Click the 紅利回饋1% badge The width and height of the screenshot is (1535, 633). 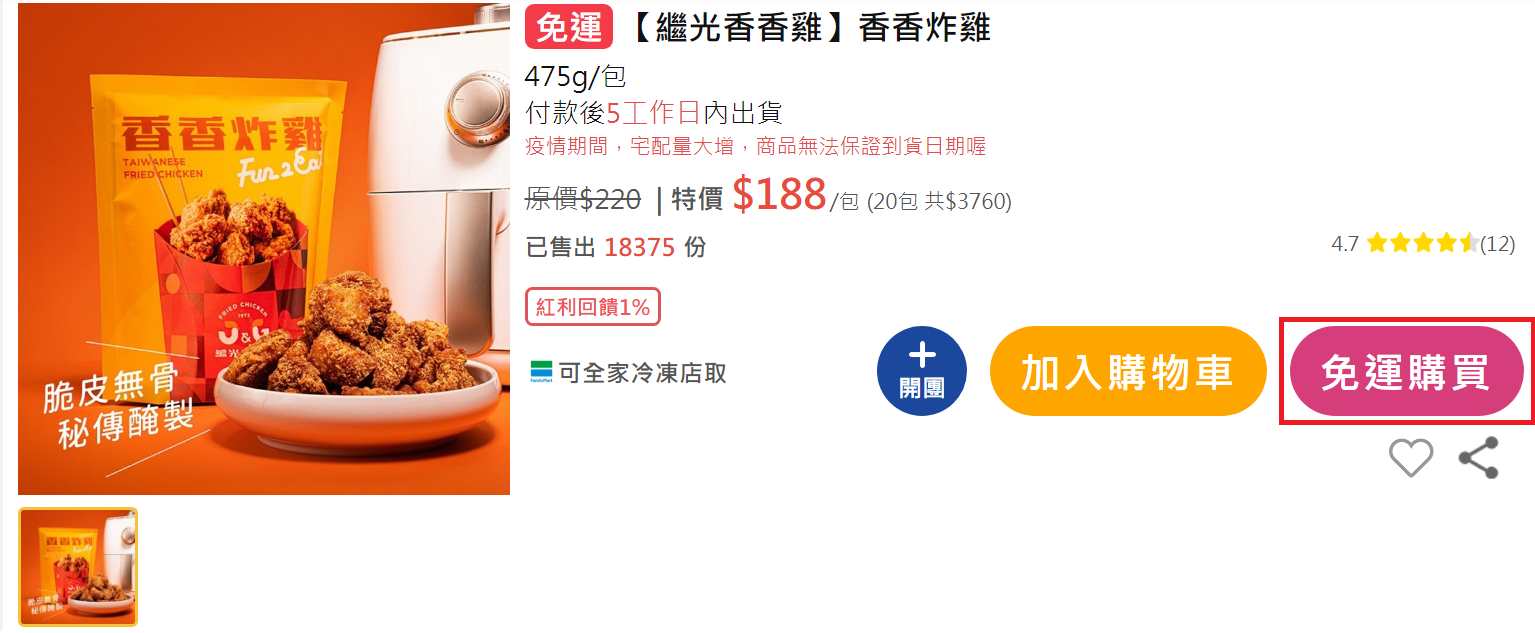coord(593,307)
